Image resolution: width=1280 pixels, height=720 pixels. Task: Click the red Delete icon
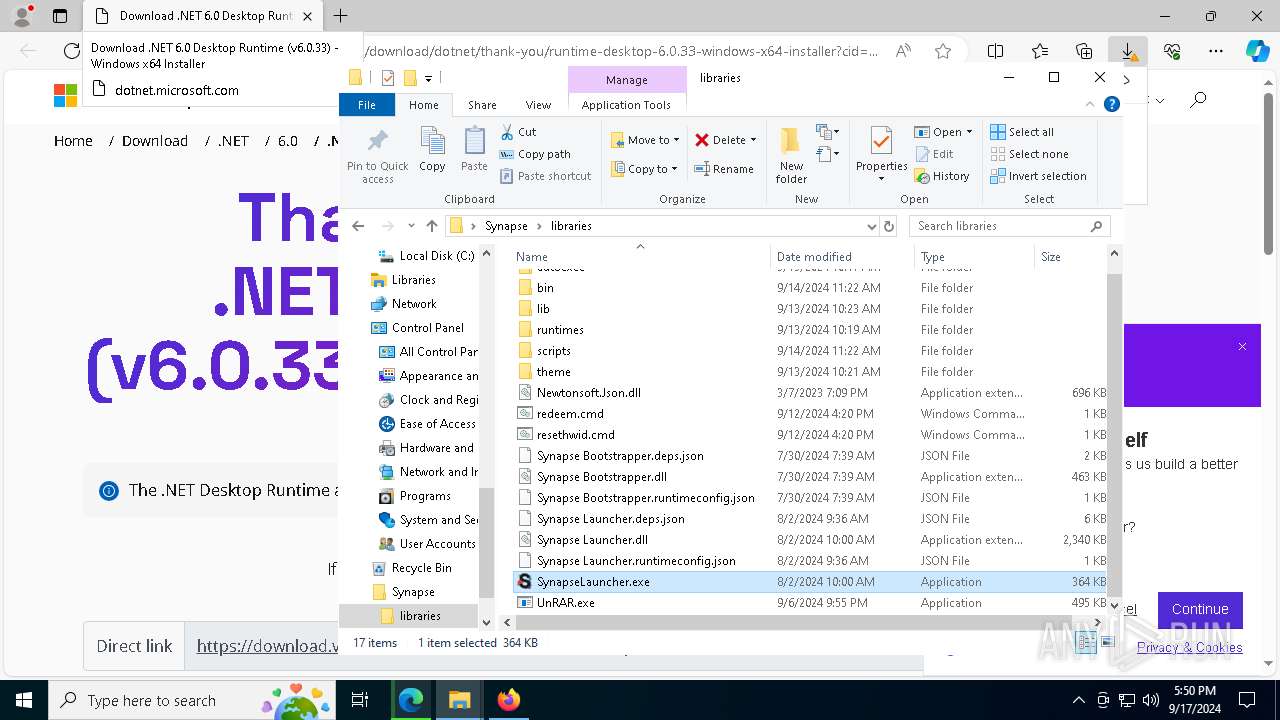coord(702,140)
